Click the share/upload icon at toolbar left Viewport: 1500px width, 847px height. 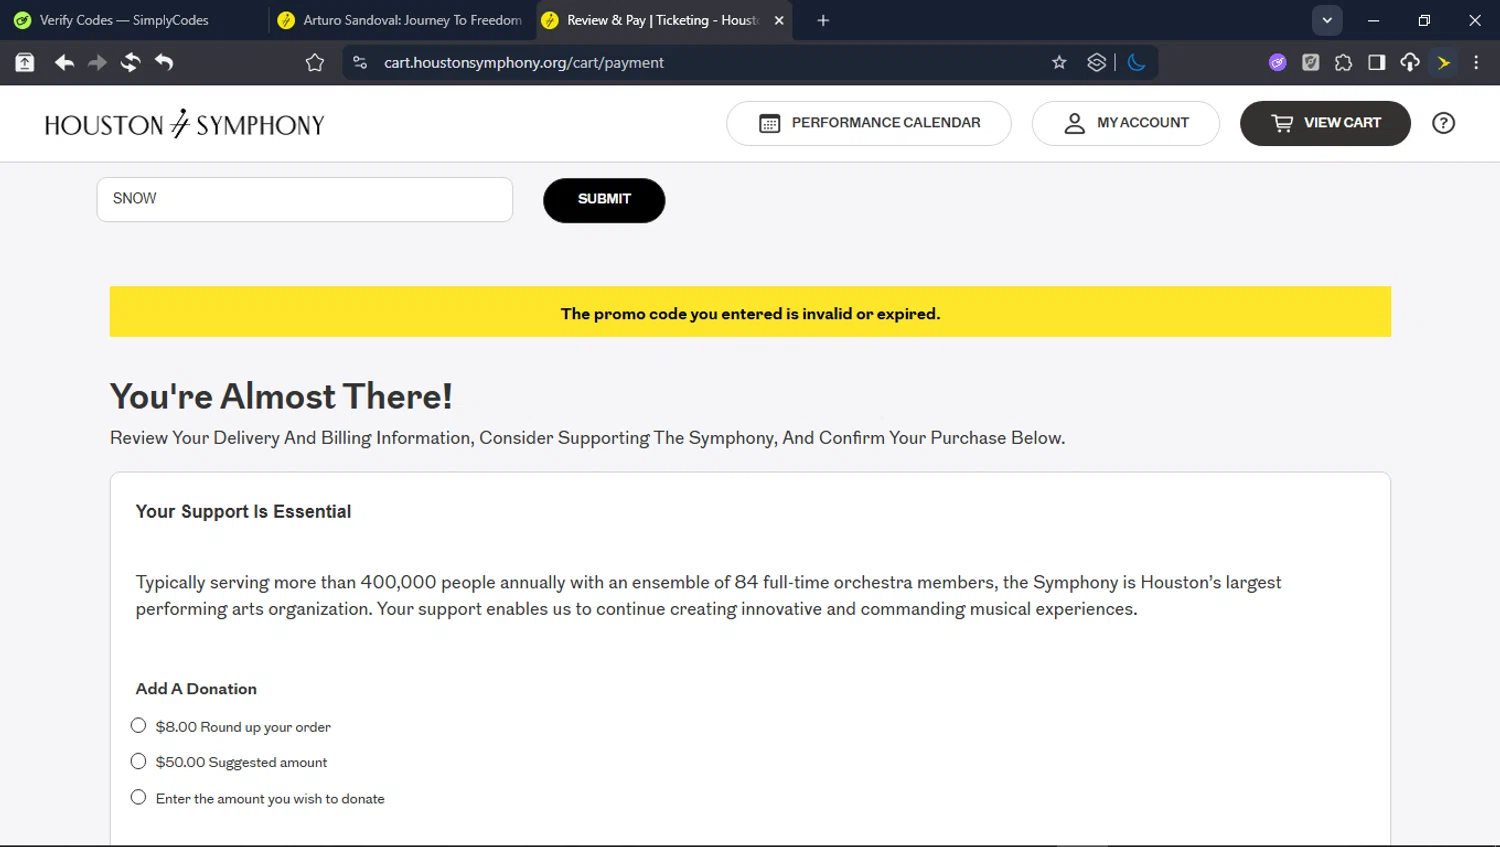click(x=25, y=63)
